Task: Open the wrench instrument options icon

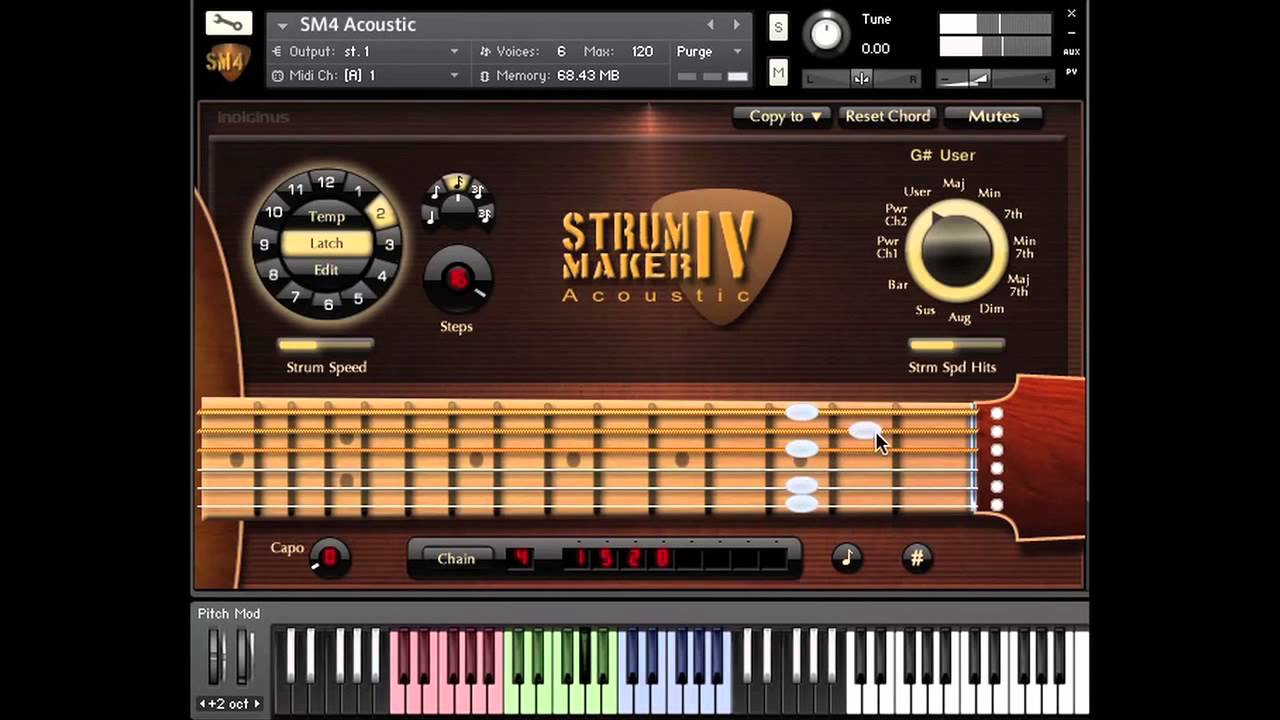Action: pos(228,23)
